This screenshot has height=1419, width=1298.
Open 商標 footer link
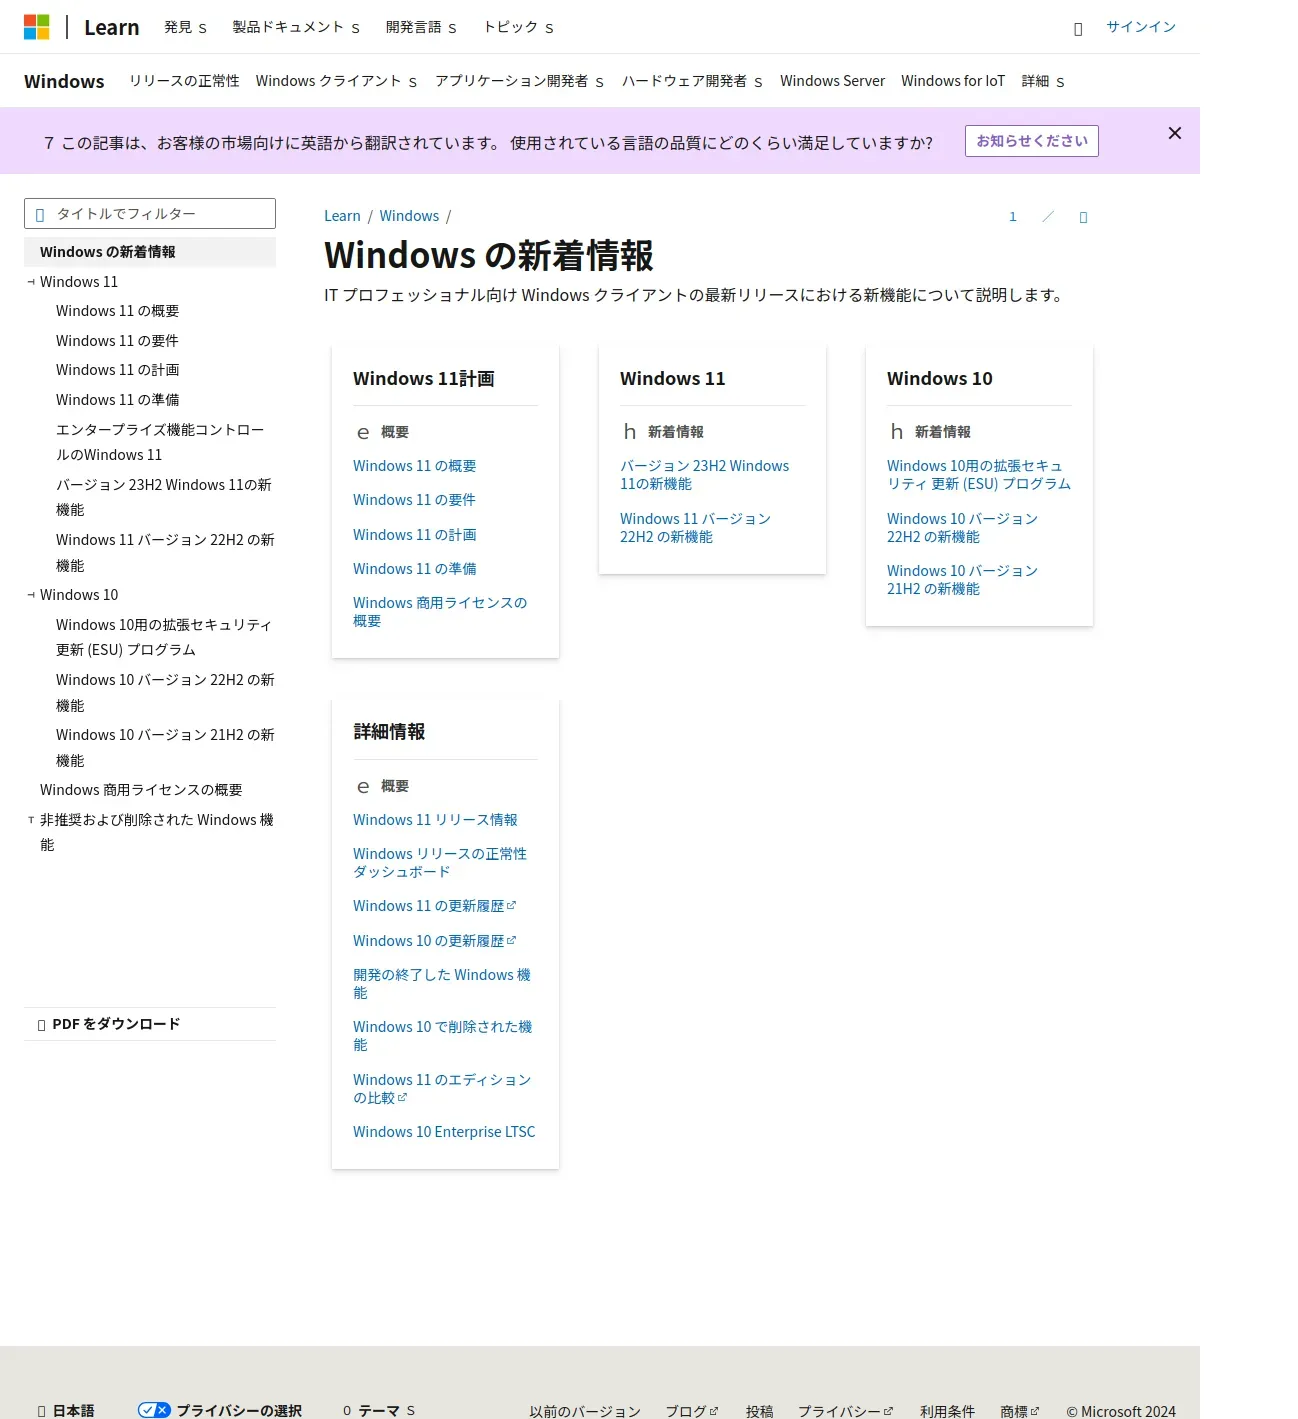[1020, 1411]
